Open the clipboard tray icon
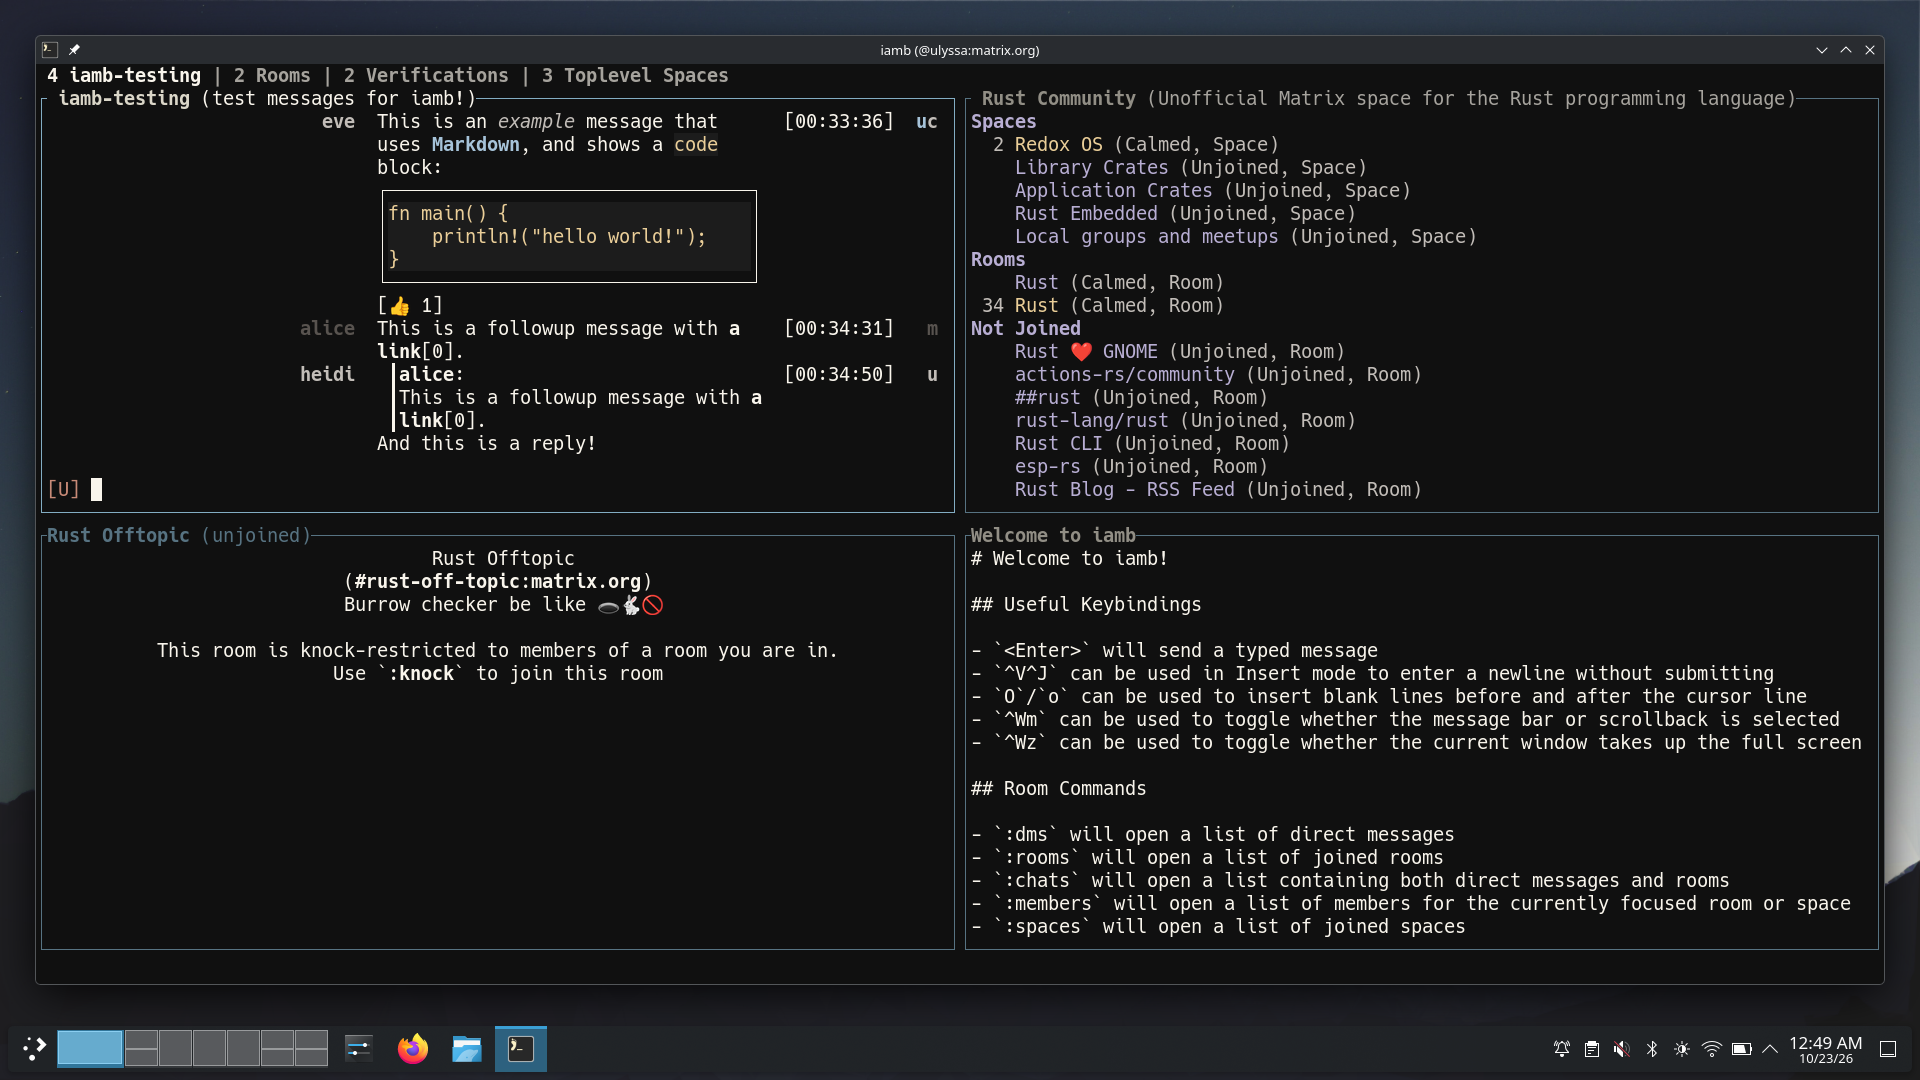The image size is (1920, 1080). (1591, 1049)
